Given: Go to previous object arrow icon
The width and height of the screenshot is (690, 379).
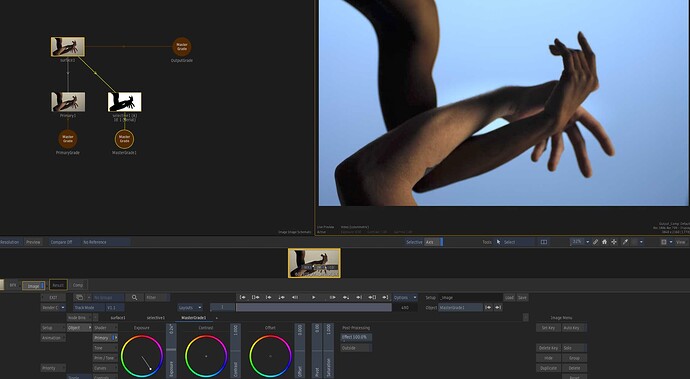Looking at the screenshot, I should tap(488, 308).
